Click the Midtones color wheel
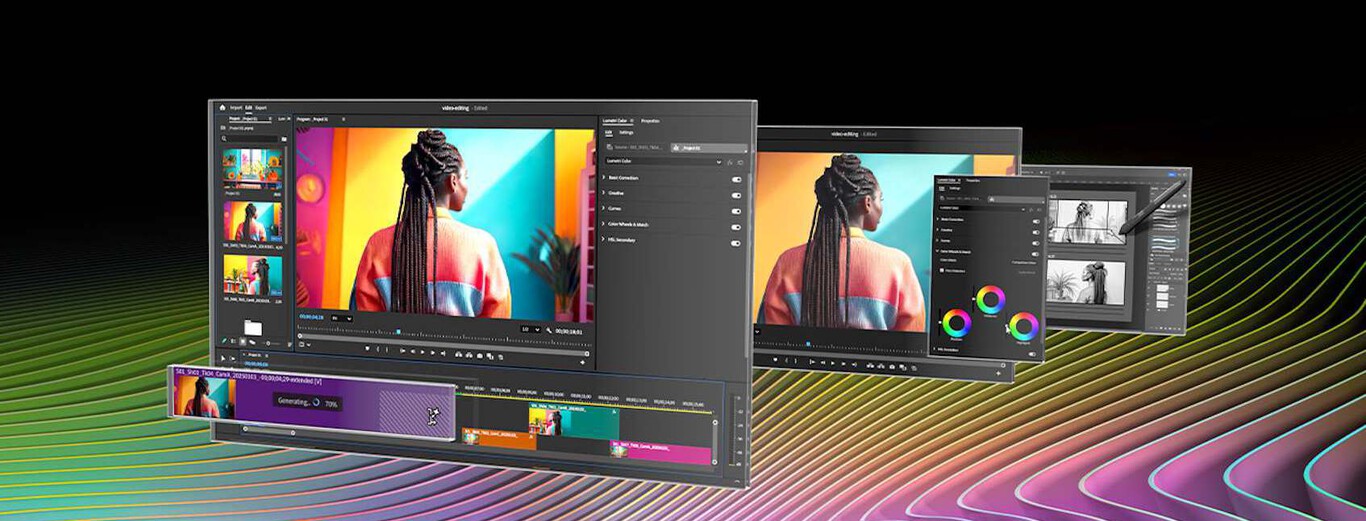The width and height of the screenshot is (1366, 521). [x=991, y=299]
